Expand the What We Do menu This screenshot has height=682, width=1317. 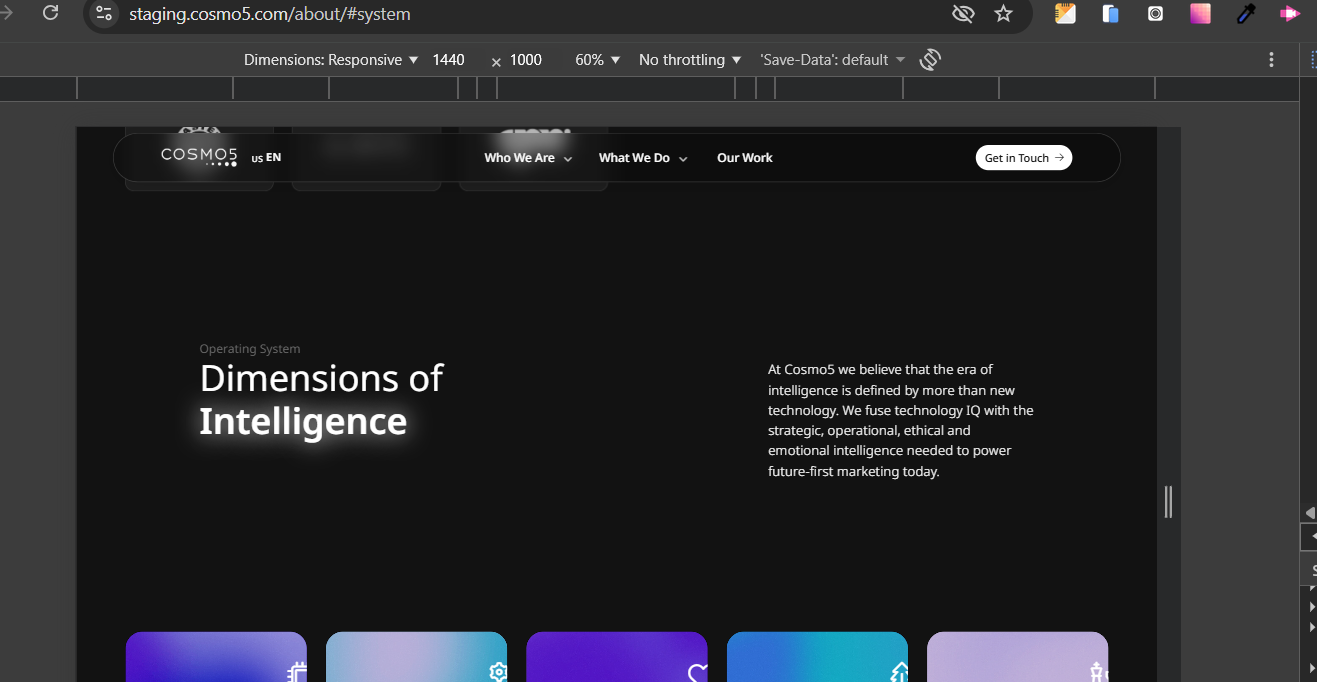[643, 158]
